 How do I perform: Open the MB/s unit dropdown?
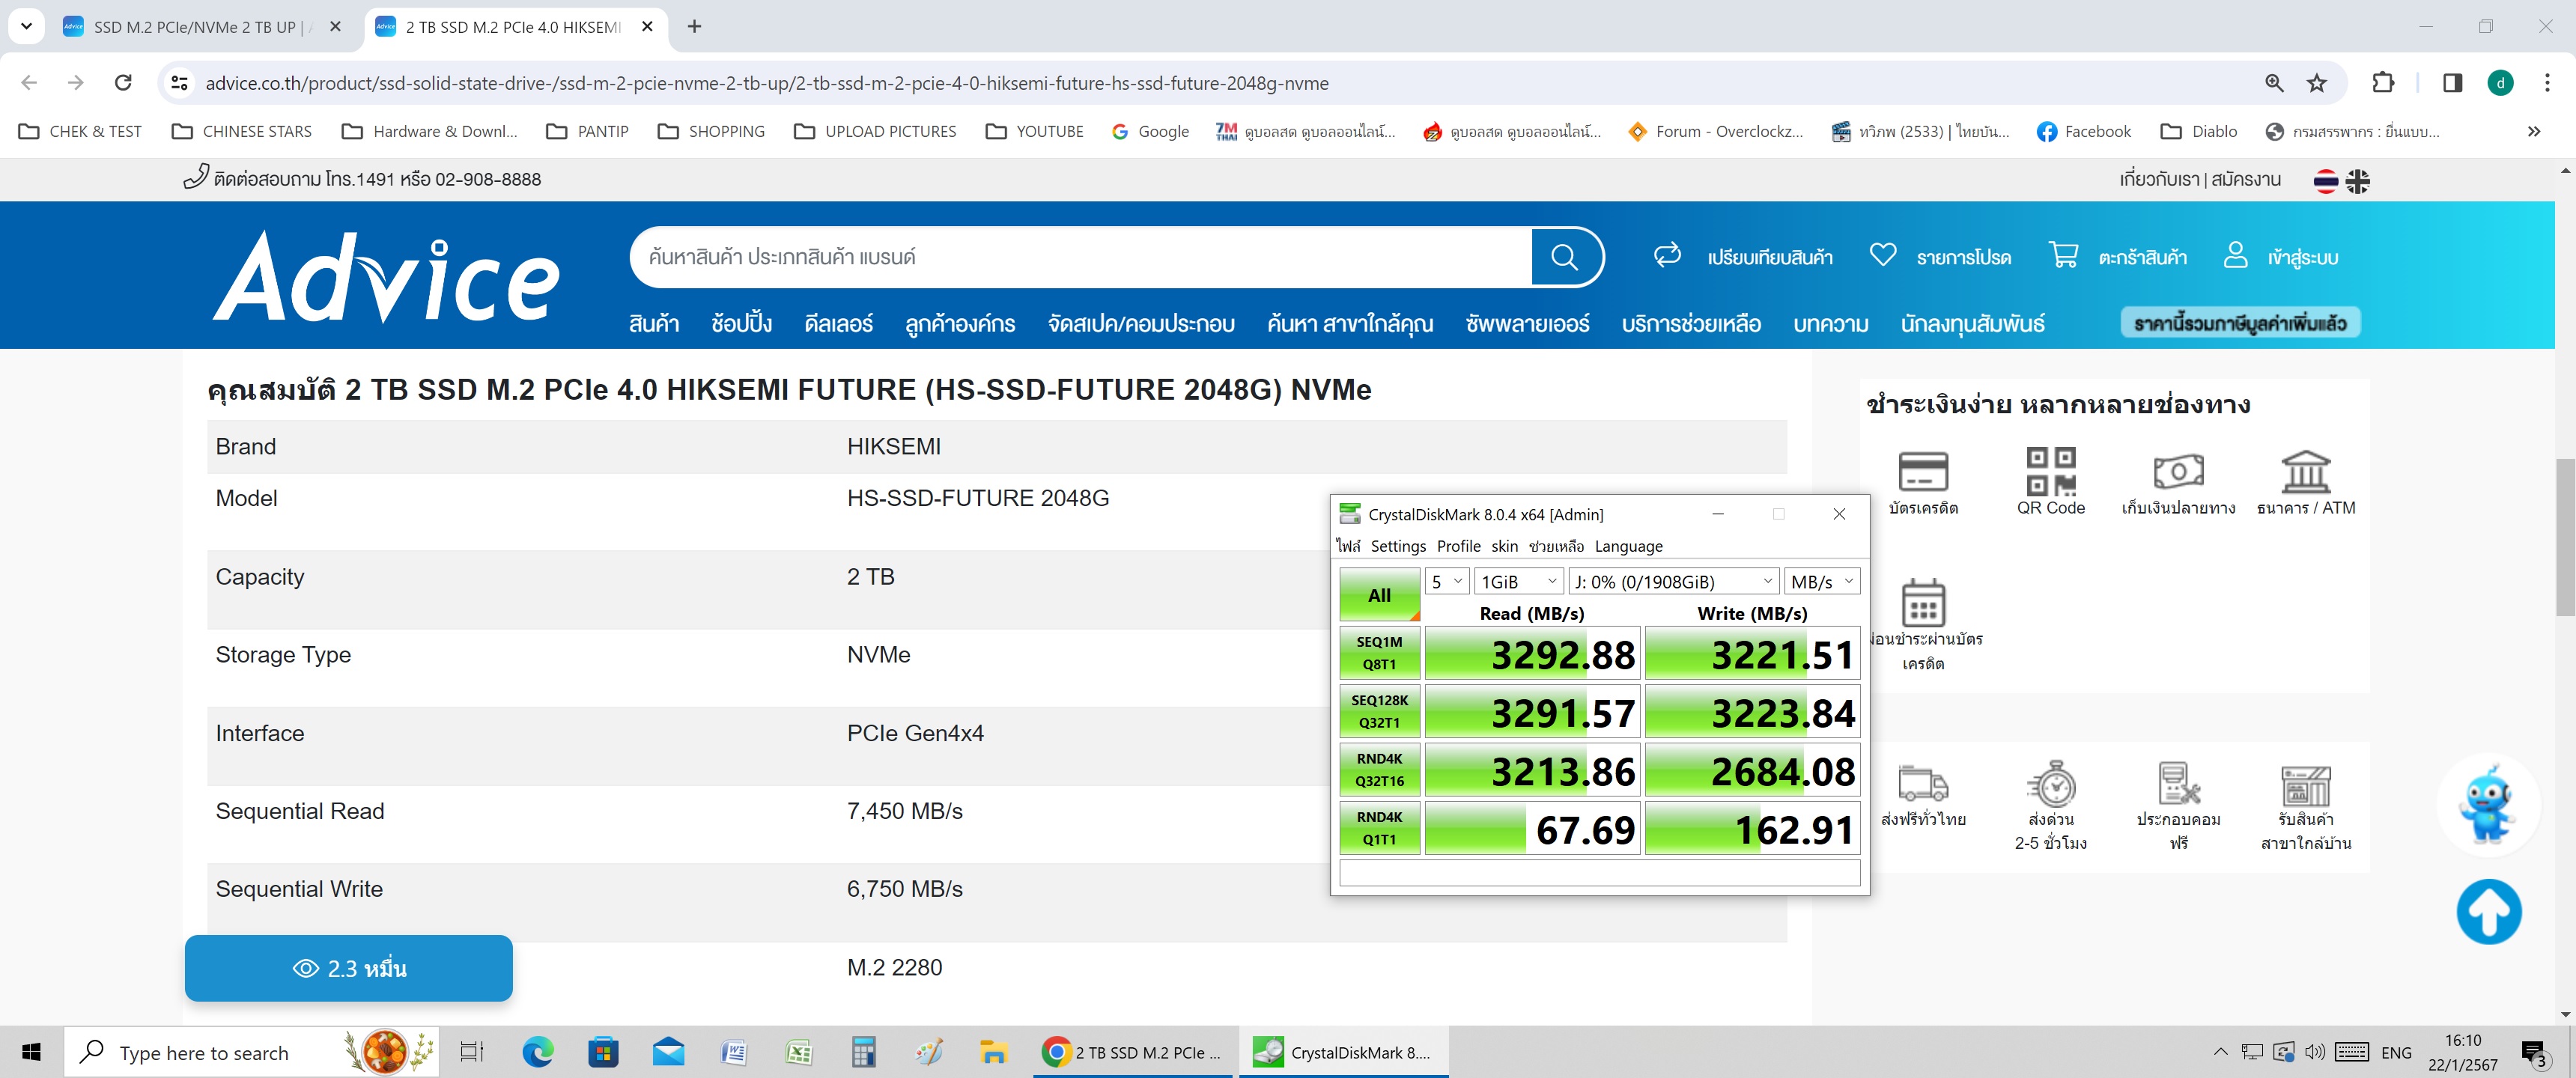click(1823, 581)
